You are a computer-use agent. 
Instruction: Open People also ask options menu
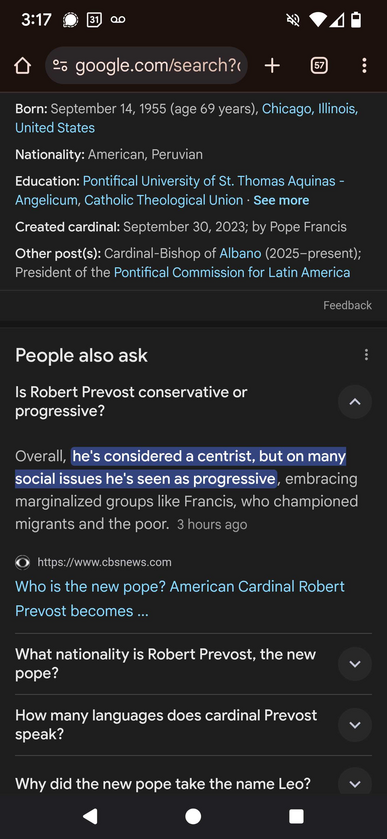point(366,355)
